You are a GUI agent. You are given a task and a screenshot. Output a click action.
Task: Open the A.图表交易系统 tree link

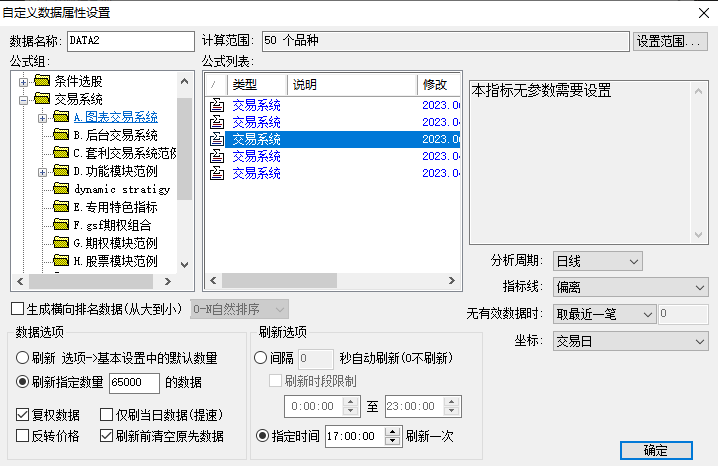click(115, 117)
